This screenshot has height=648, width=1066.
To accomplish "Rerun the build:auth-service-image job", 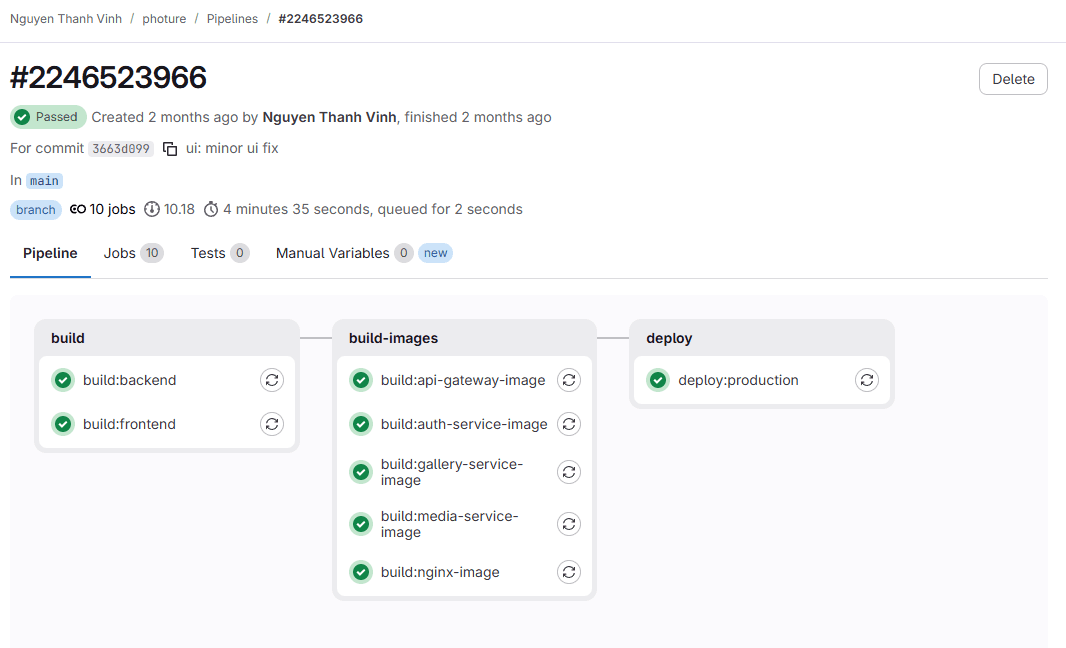I will pos(568,424).
